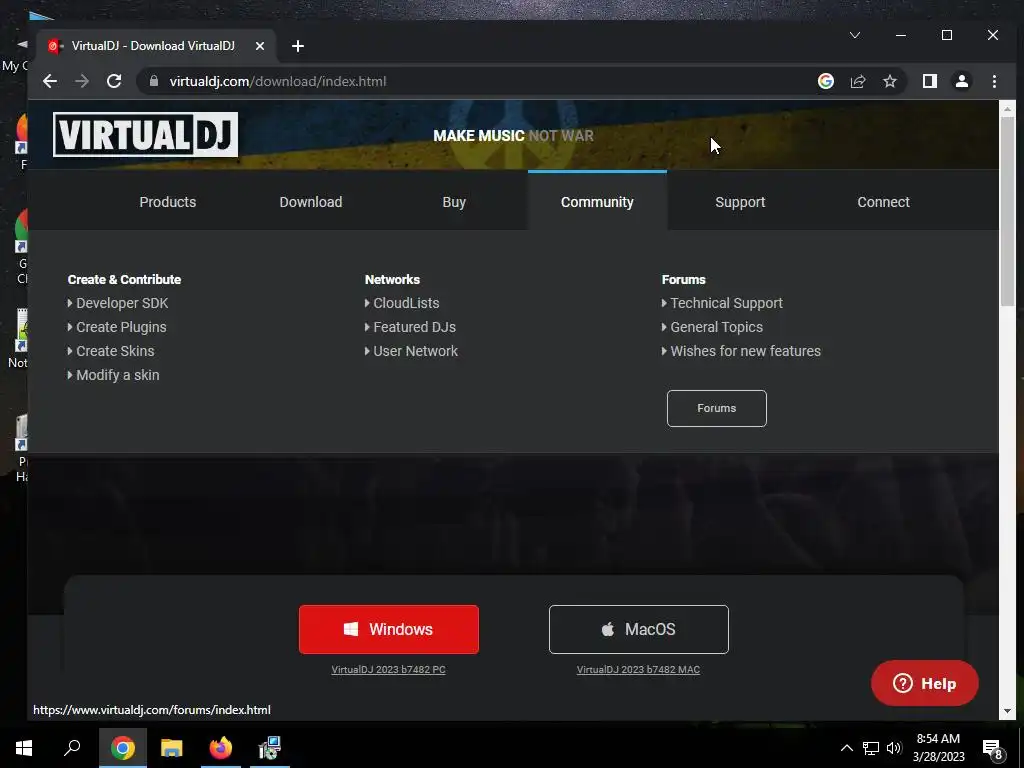Open the notification center icon
Image resolution: width=1024 pixels, height=768 pixels.
(993, 749)
